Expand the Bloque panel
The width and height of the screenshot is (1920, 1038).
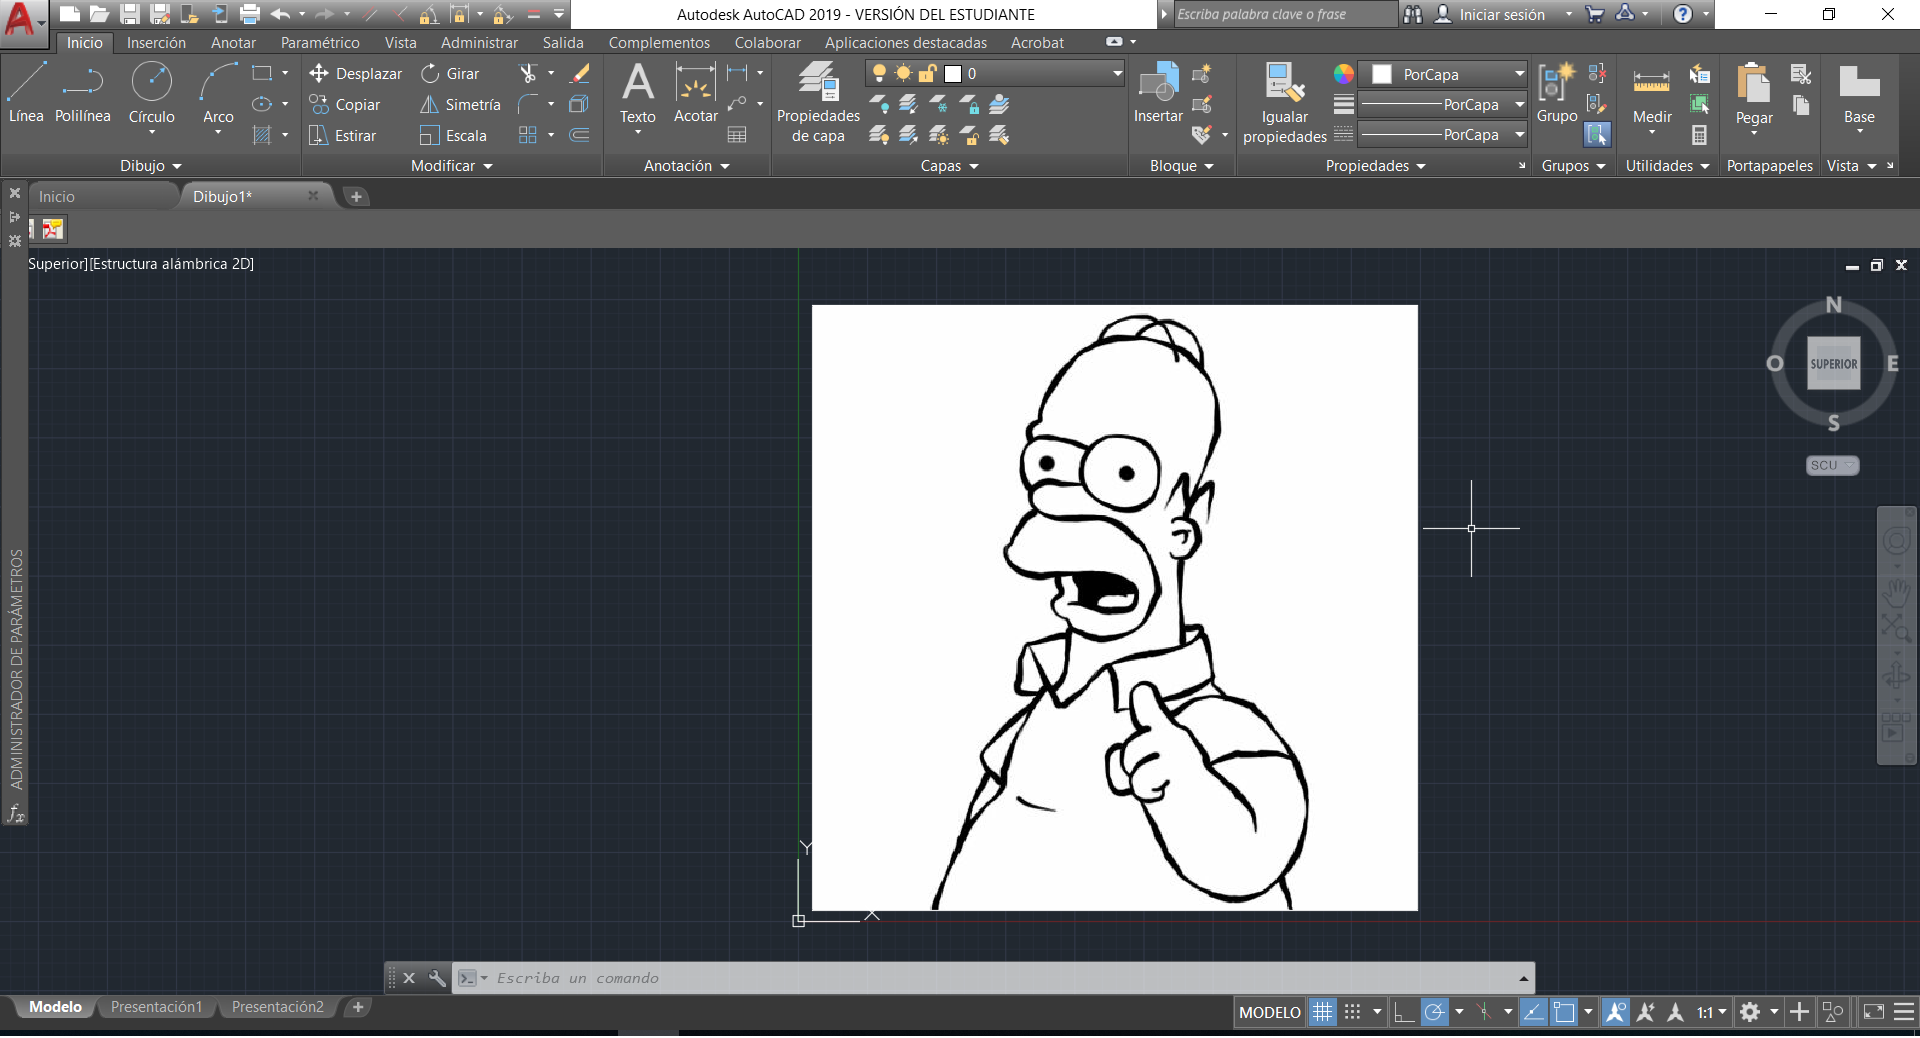[1182, 166]
